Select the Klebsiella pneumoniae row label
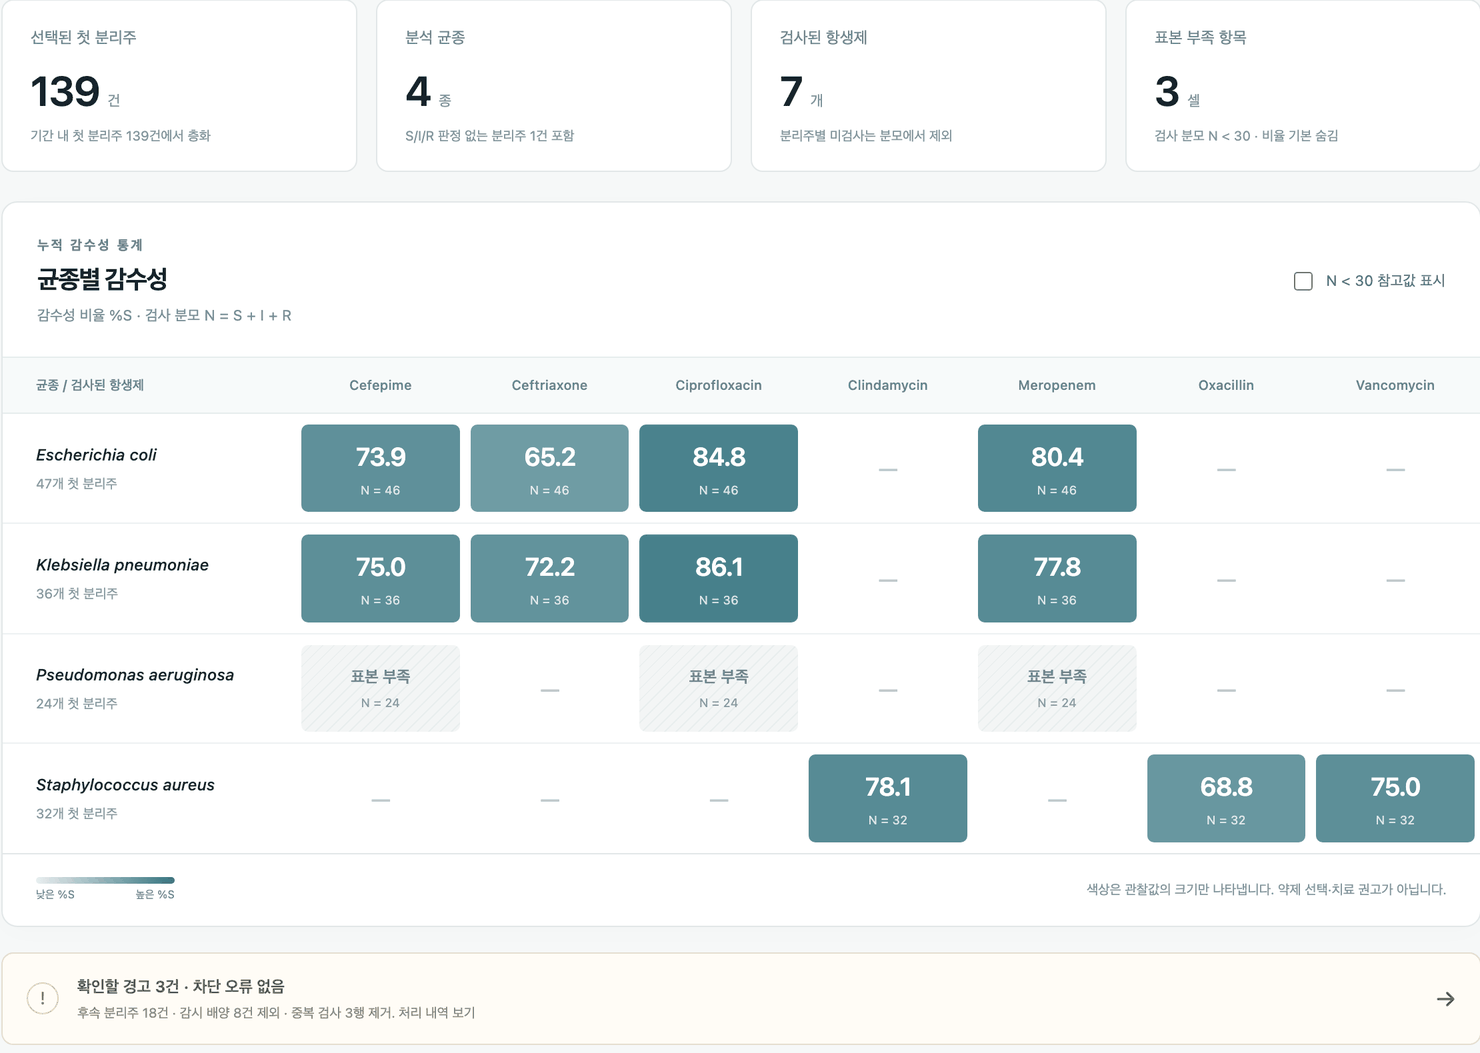This screenshot has height=1053, width=1480. tap(122, 565)
